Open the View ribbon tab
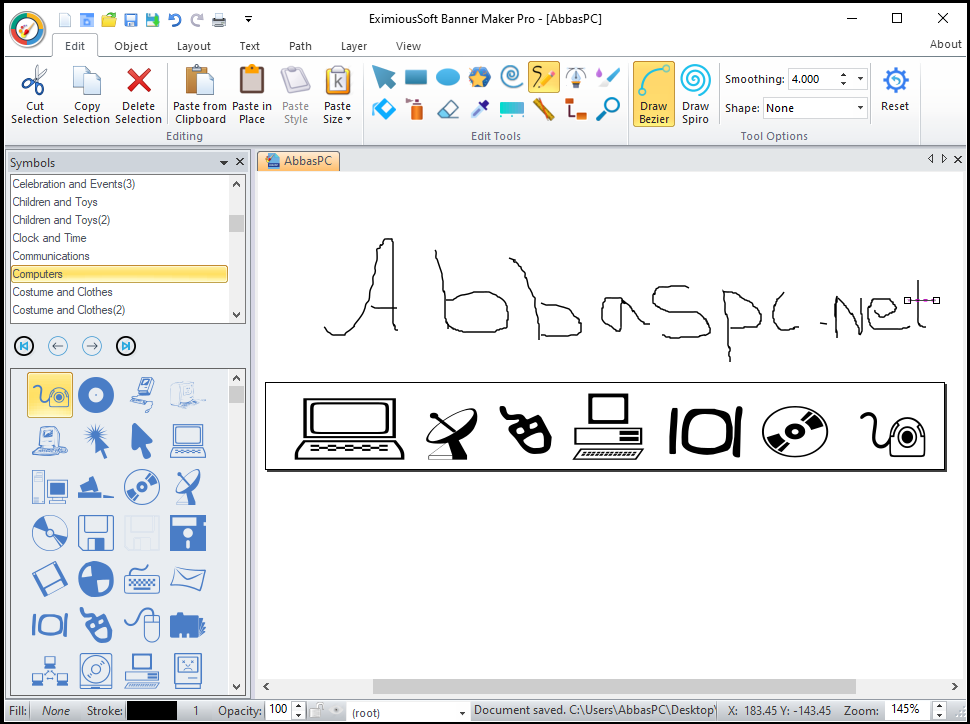 408,46
